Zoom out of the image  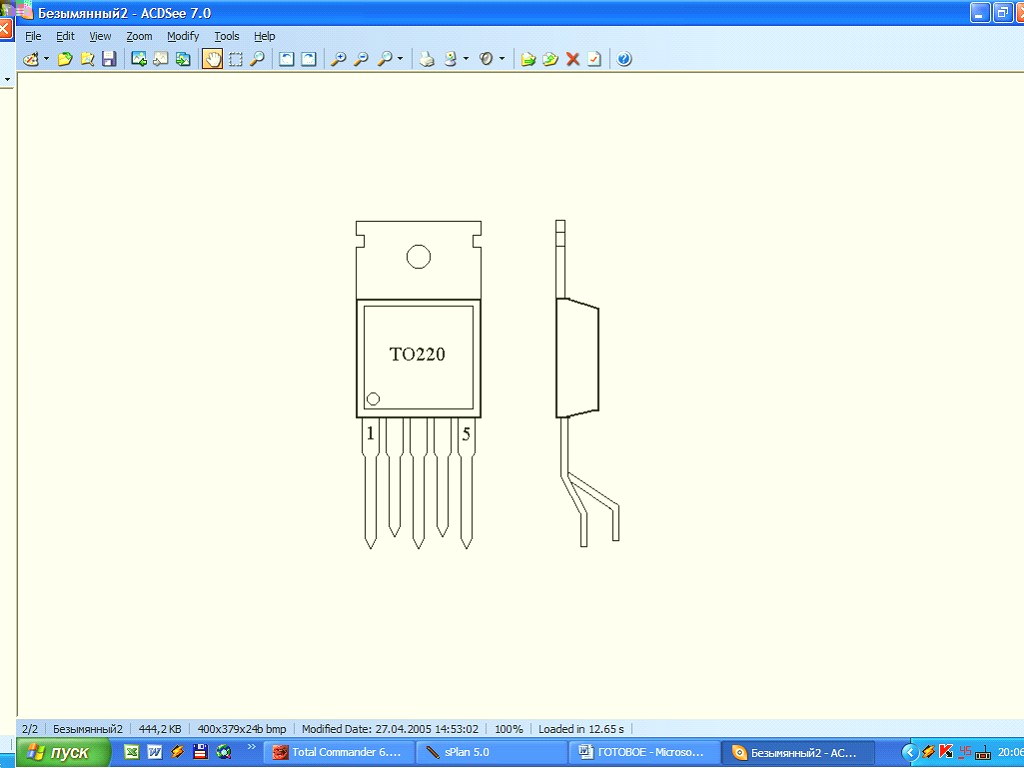tap(361, 59)
